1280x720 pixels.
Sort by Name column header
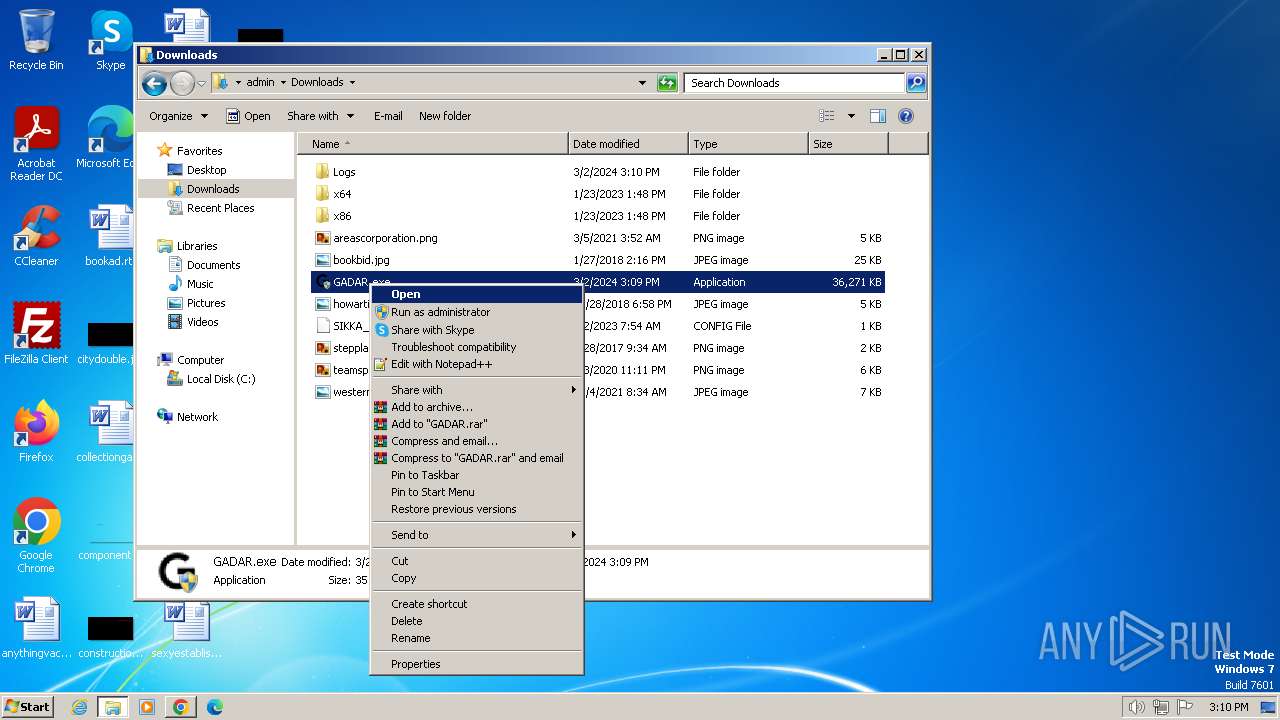(x=433, y=144)
